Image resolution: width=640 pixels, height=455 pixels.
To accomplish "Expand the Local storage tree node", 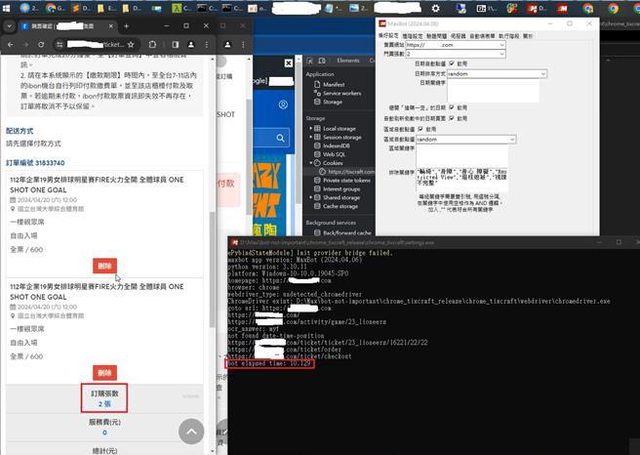I will point(310,128).
